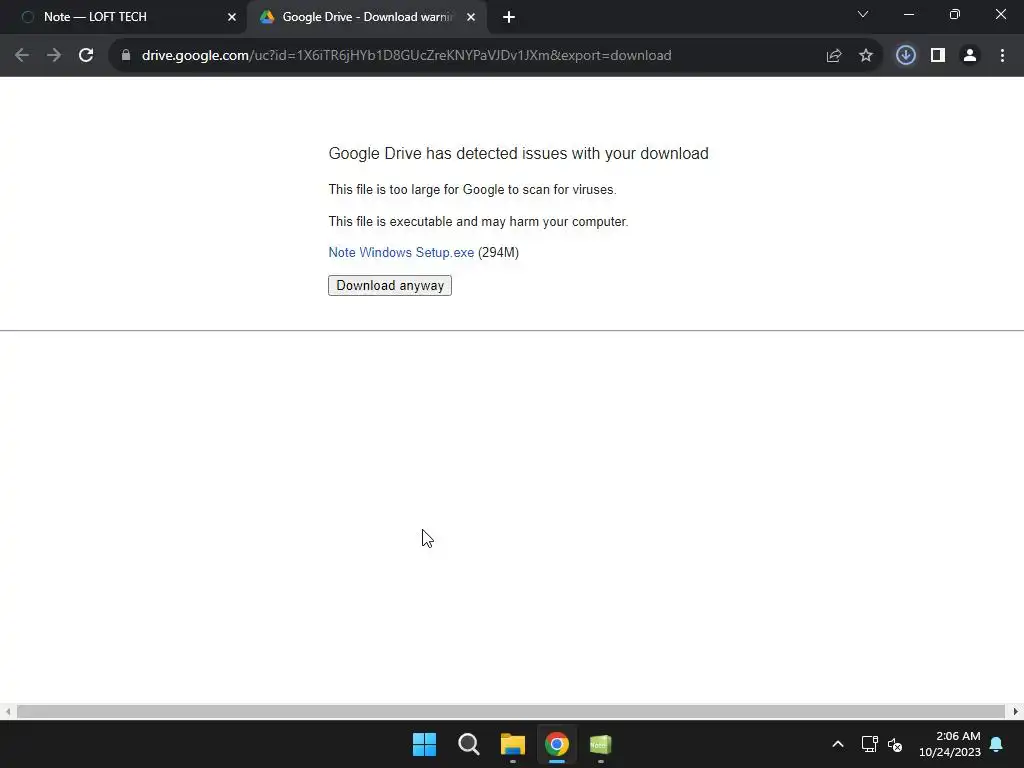
Task: Open File Explorer from taskbar
Action: [513, 744]
